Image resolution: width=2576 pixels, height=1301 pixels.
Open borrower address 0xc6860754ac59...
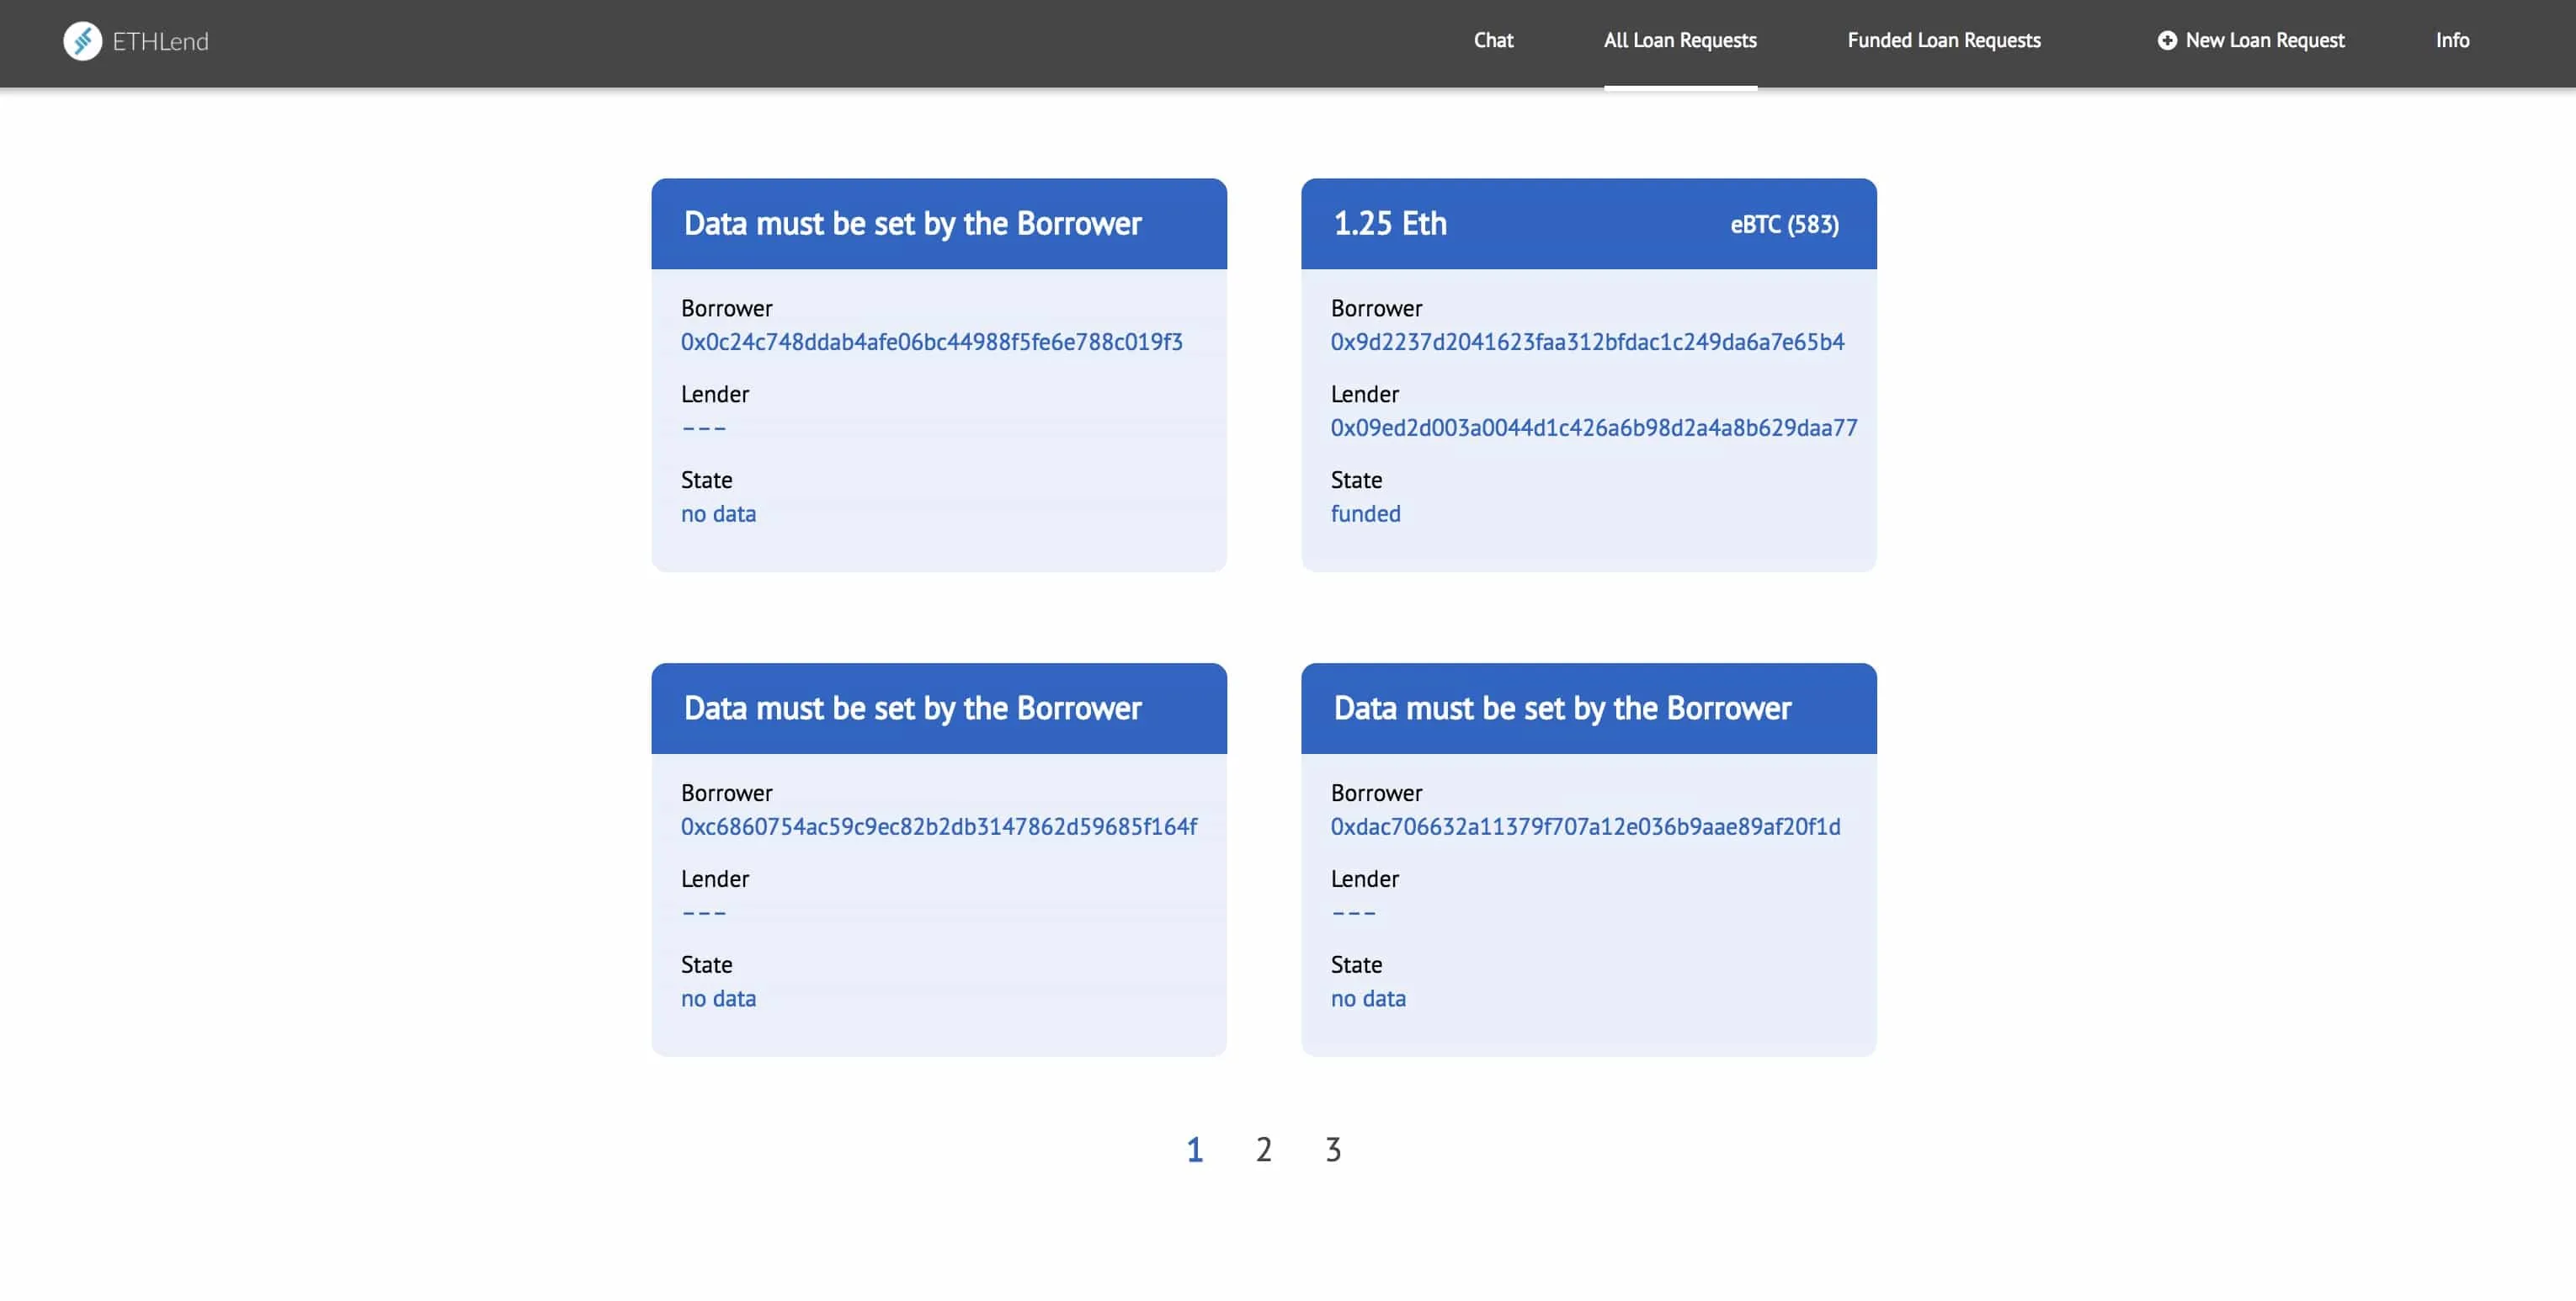click(938, 827)
